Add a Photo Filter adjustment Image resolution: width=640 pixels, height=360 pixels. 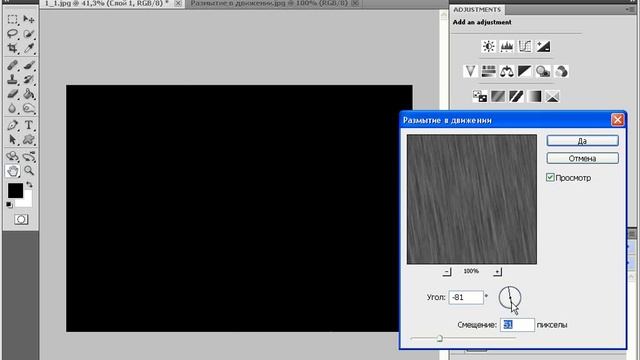click(x=543, y=71)
